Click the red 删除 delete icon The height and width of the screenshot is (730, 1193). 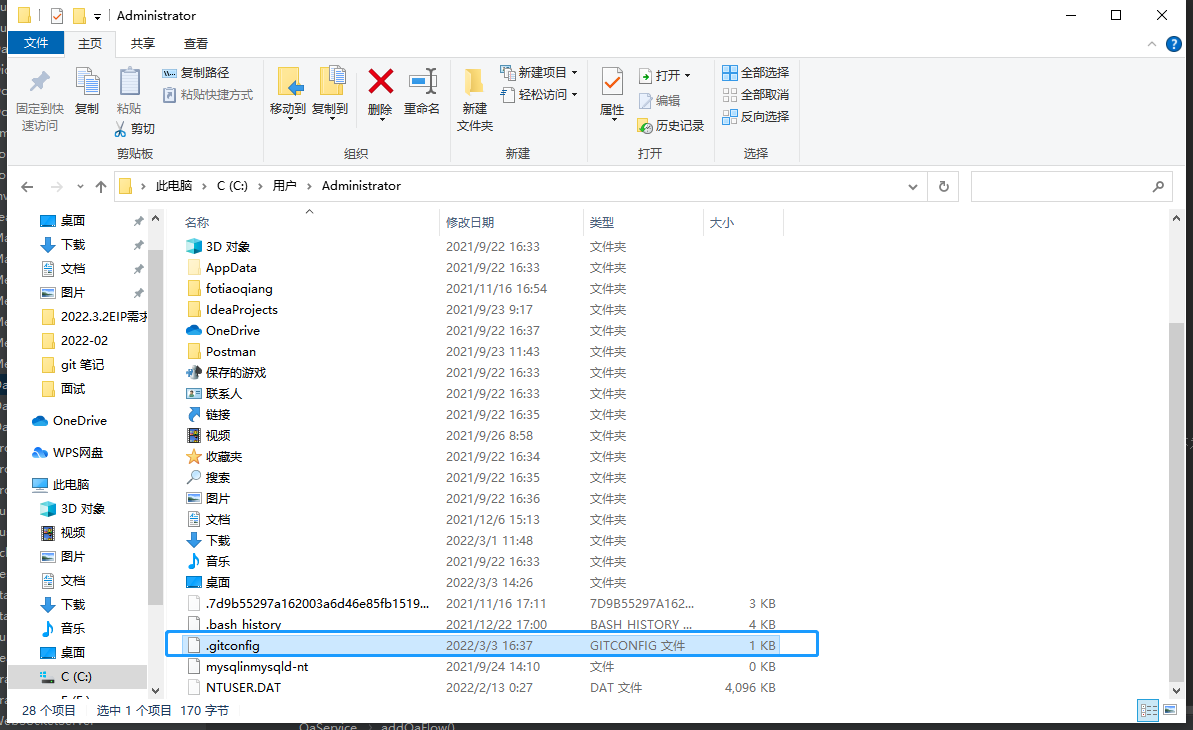click(380, 81)
